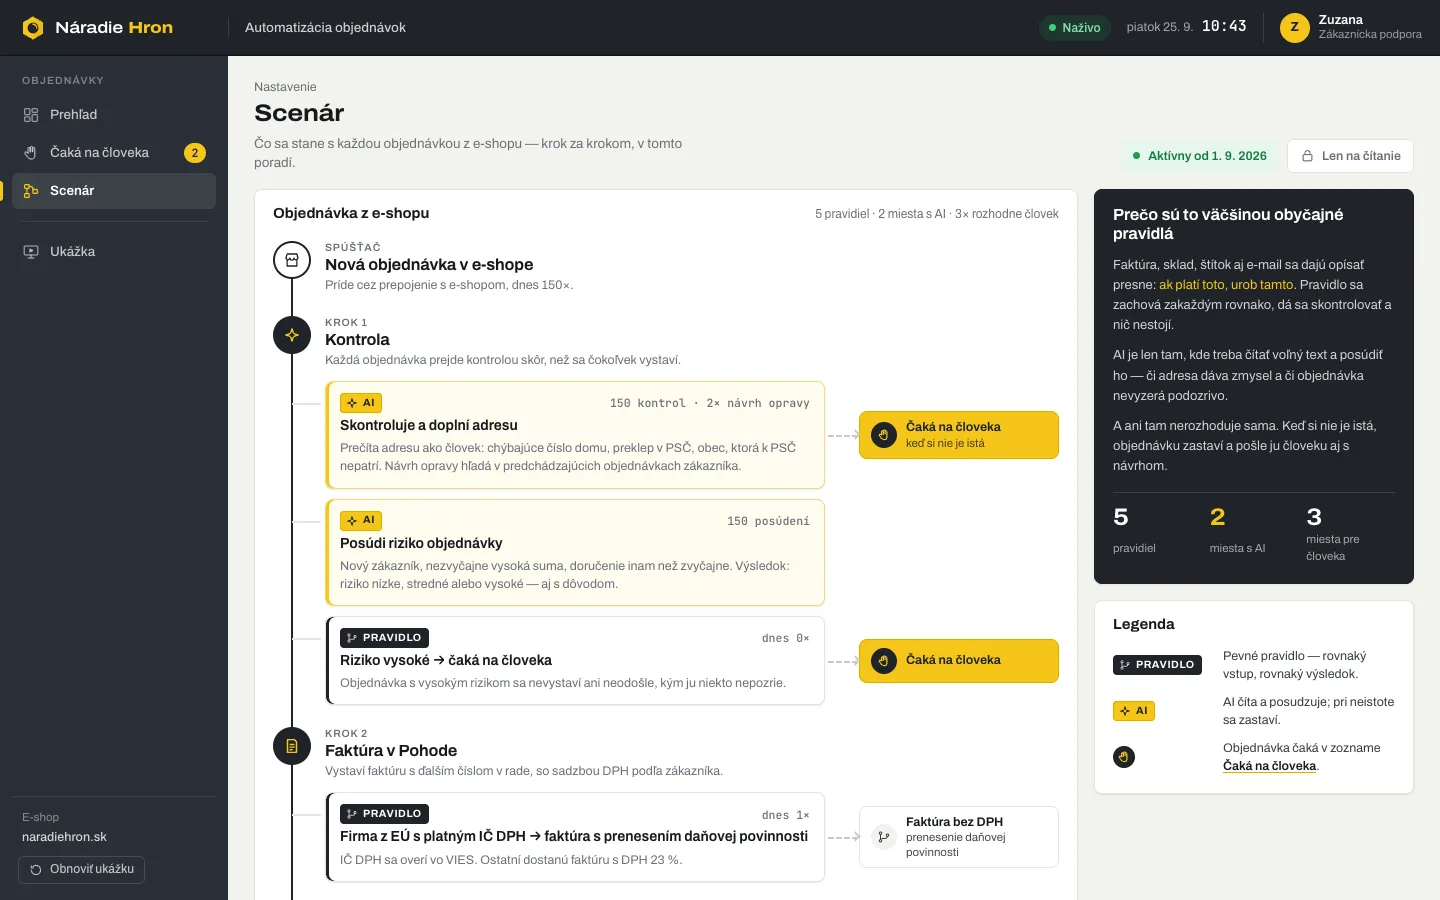
Task: Select the Firma z EÚ s platným IČ DPH rule
Action: click(x=575, y=837)
